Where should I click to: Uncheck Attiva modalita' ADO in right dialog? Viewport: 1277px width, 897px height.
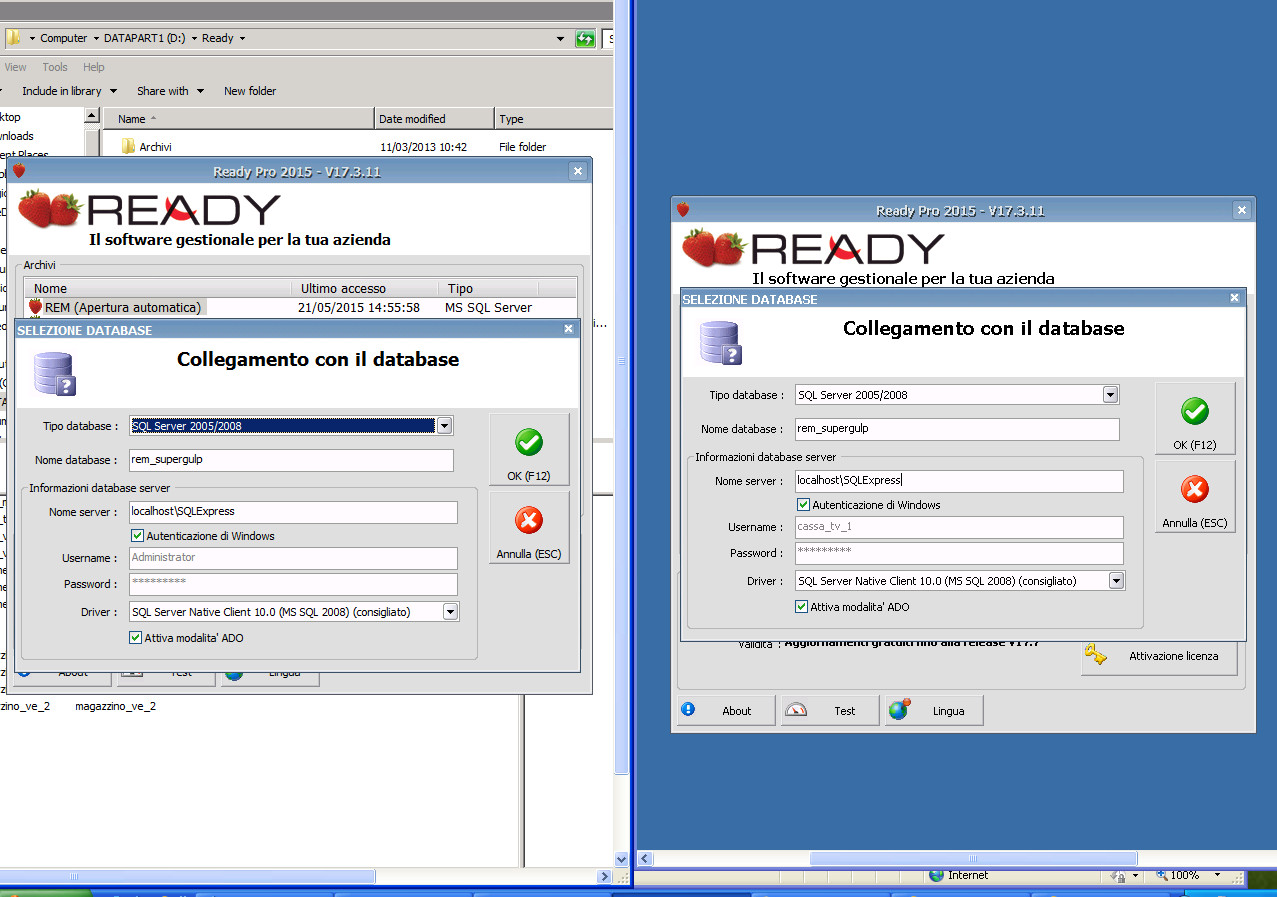tap(801, 607)
